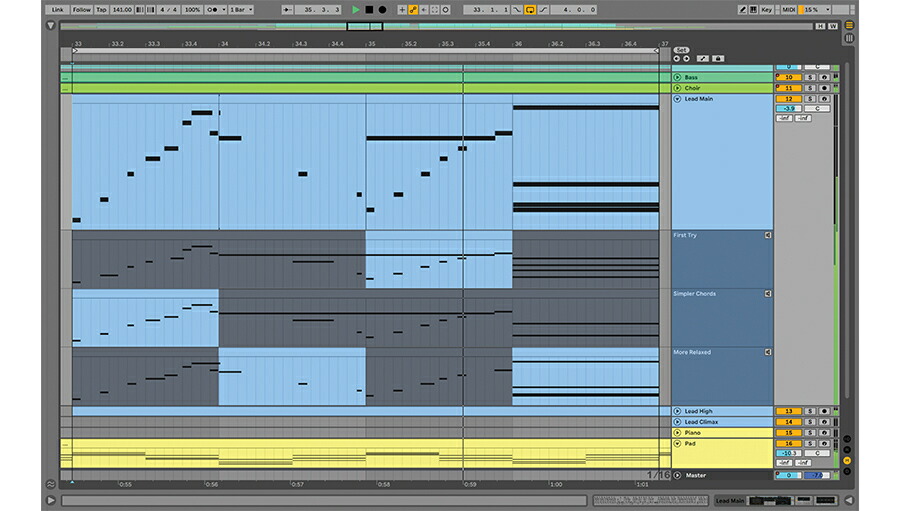Toggle the Draw Mode pencil icon
900x511 pixels.
click(x=743, y=9)
